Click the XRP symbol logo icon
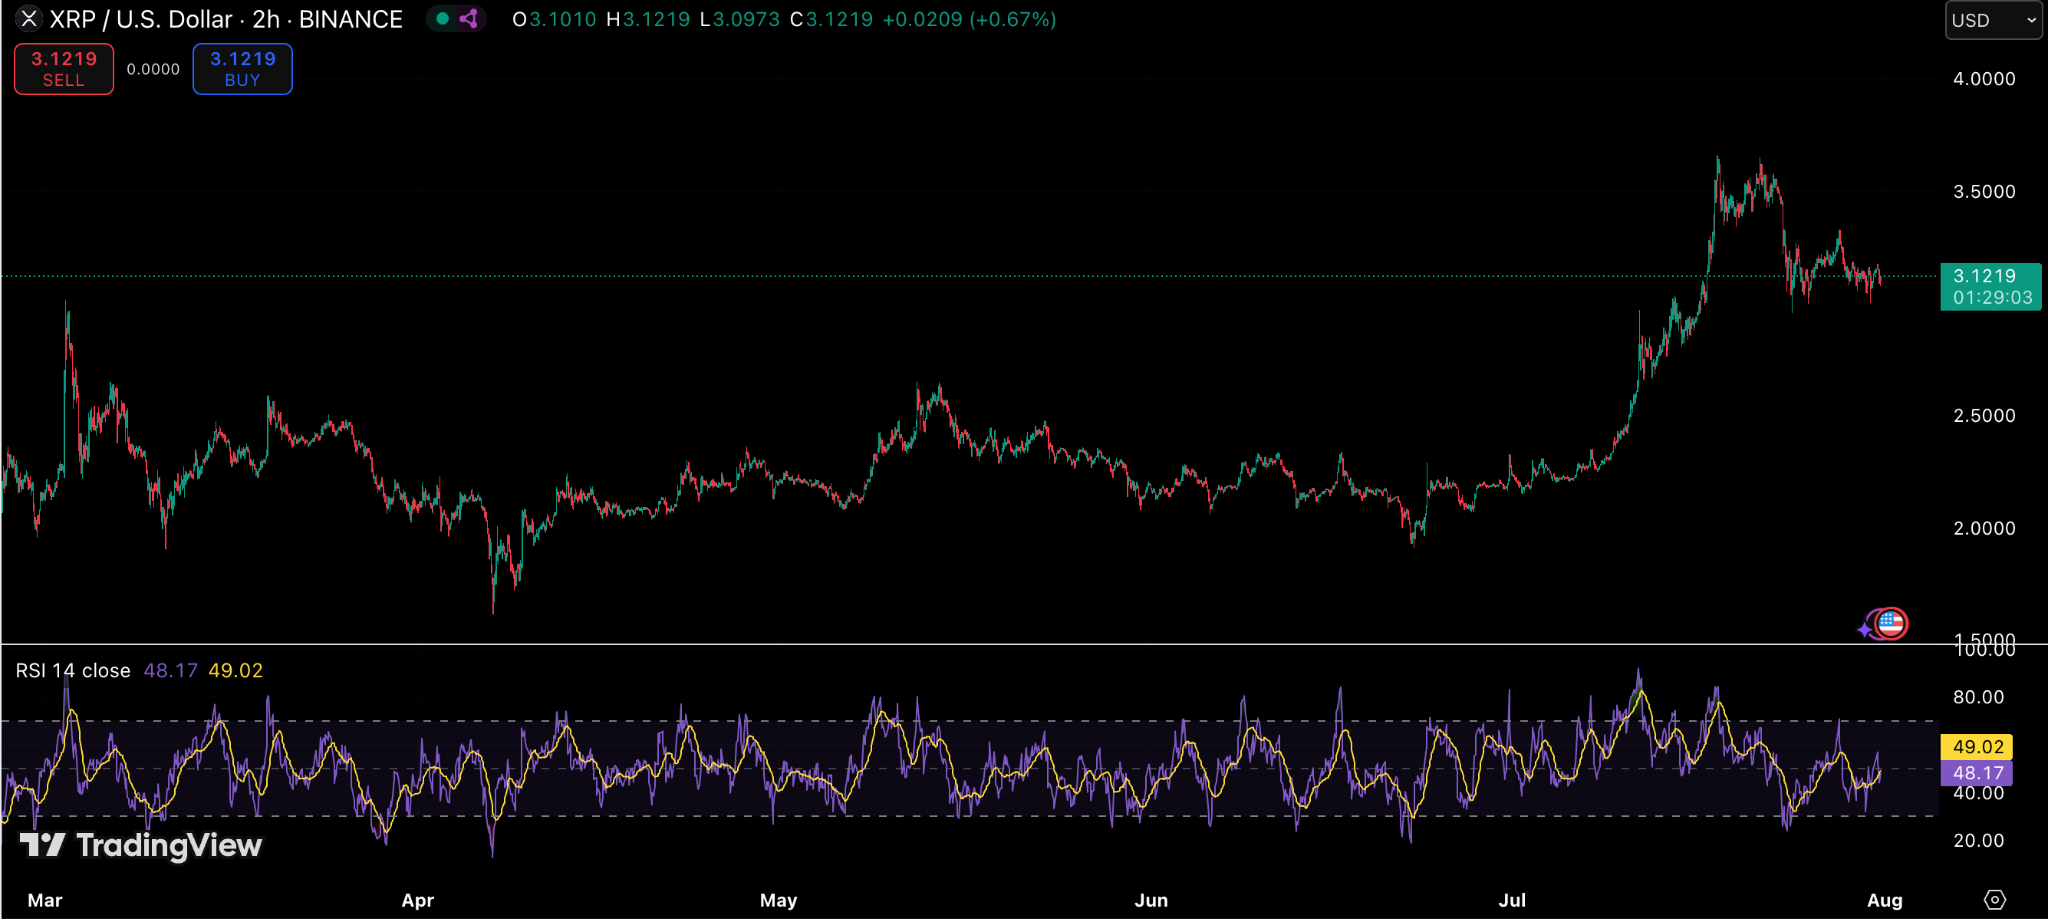The height and width of the screenshot is (919, 2048). [x=29, y=19]
